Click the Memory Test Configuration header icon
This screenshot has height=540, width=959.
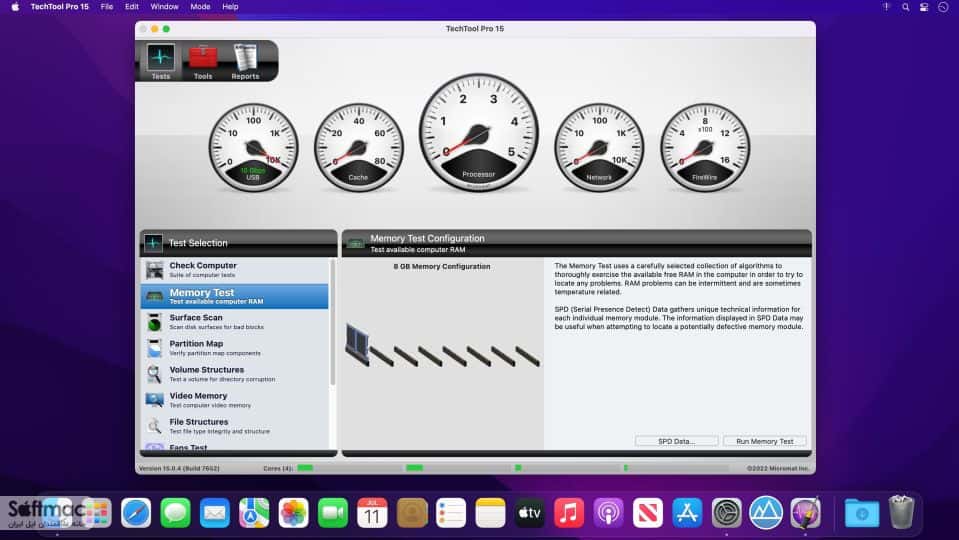click(355, 243)
